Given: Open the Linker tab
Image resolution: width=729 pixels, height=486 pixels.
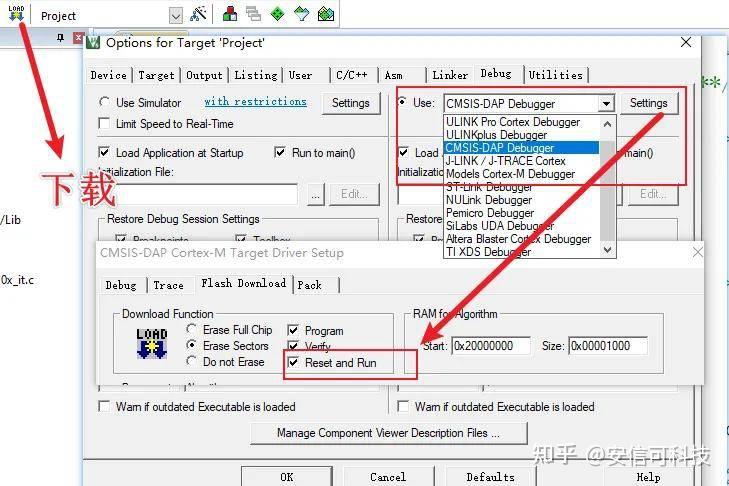Looking at the screenshot, I should point(450,75).
